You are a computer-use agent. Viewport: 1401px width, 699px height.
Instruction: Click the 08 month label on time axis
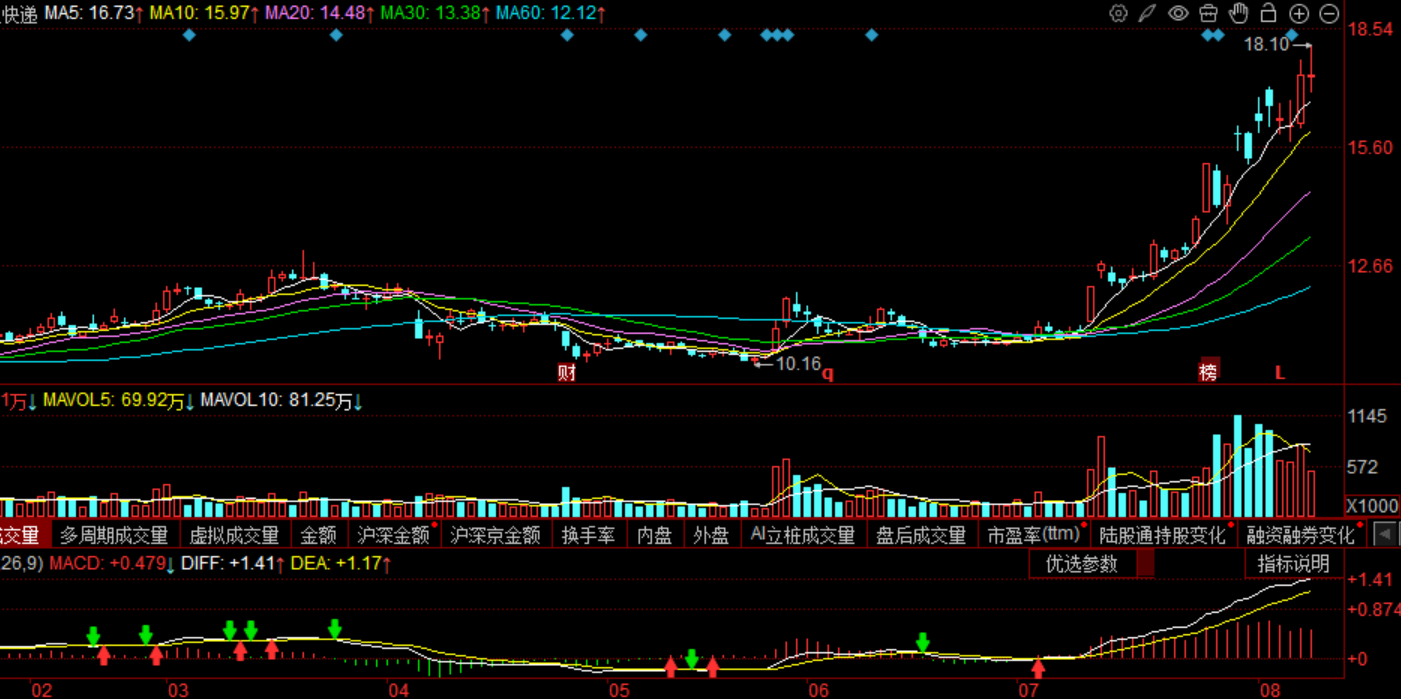[x=1270, y=689]
